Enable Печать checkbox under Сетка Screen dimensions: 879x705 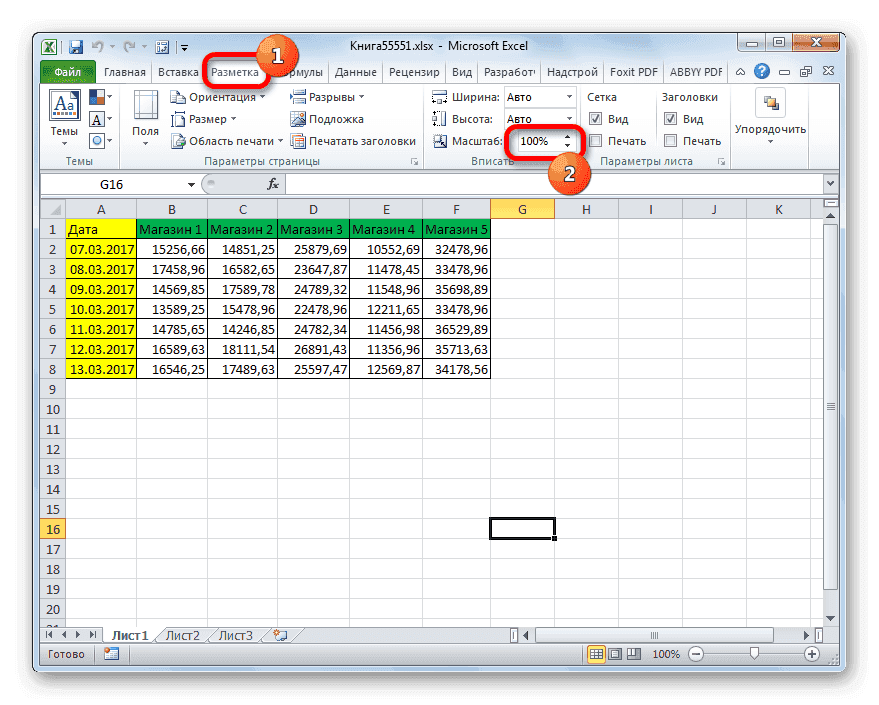click(593, 140)
